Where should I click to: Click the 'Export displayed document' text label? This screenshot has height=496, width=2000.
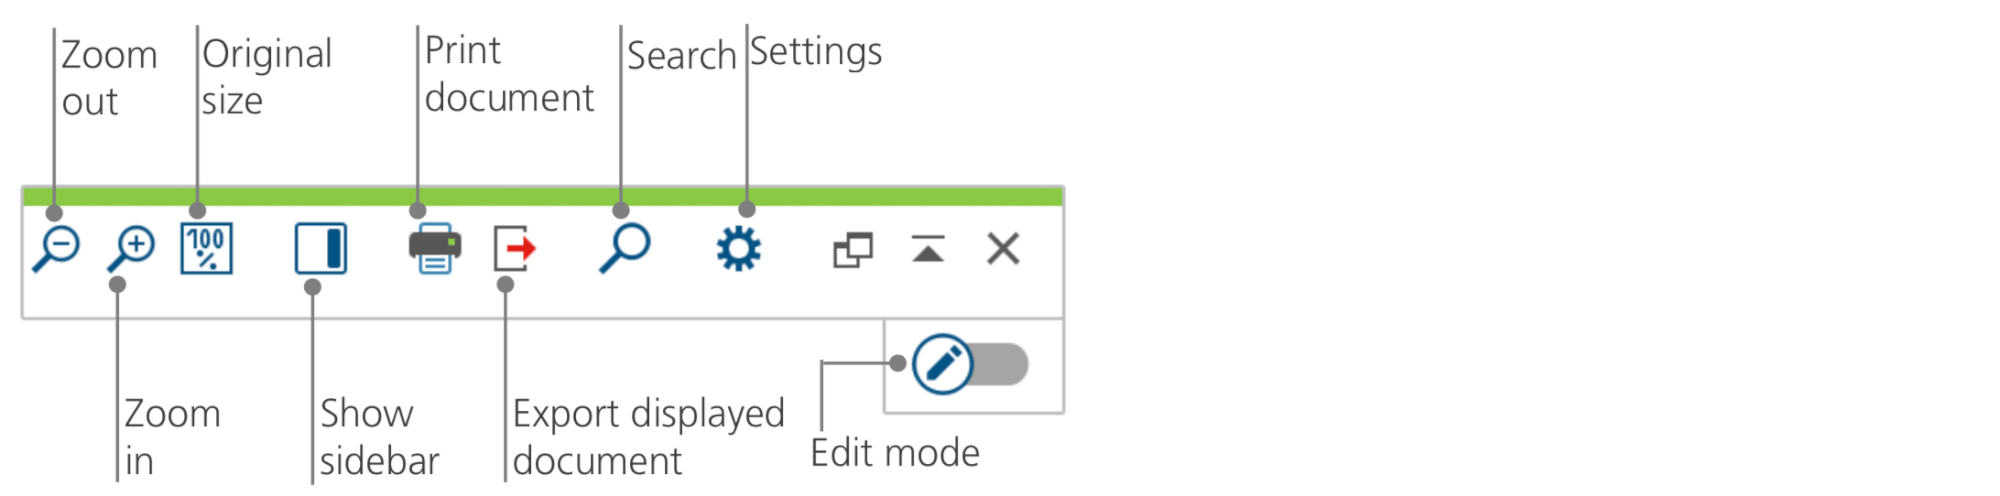[x=648, y=437]
